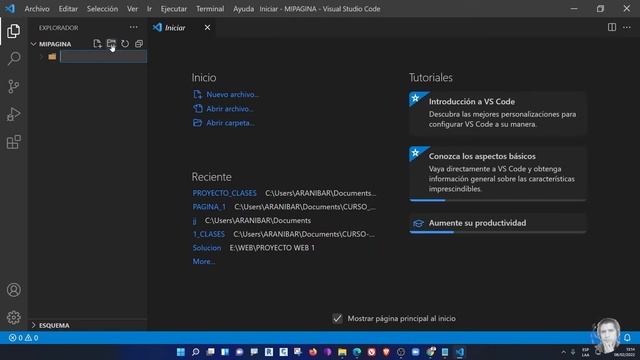Click the New File icon in MIPAGINA
This screenshot has width=640, height=360.
(97, 44)
